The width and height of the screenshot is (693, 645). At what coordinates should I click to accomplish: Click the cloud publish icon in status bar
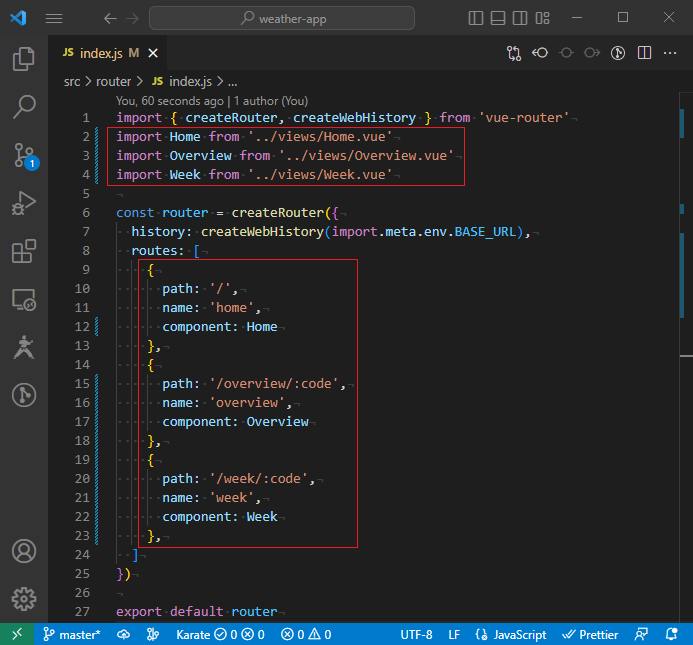coord(123,634)
